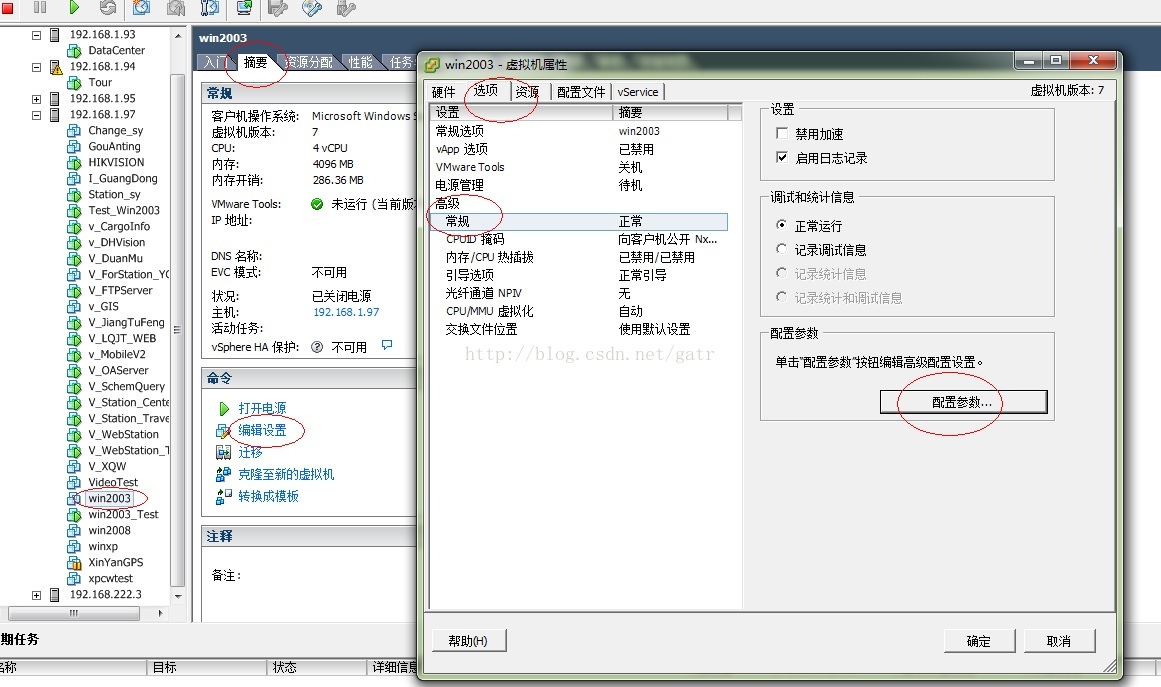Click the blue comment icon by vSphere HA
1161x687 pixels.
pos(387,345)
